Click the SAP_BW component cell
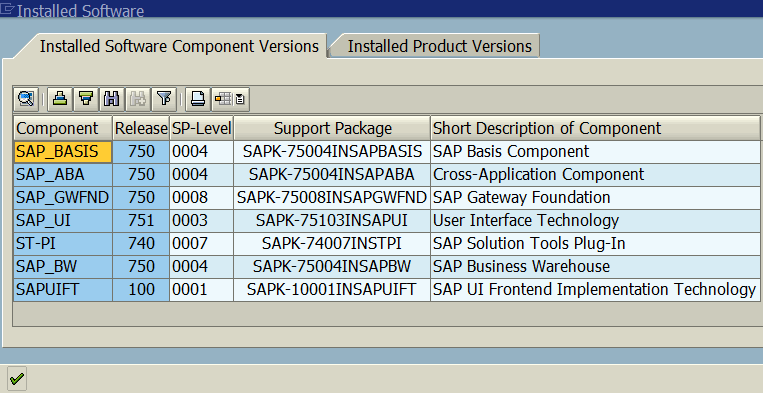763x393 pixels. click(x=63, y=266)
